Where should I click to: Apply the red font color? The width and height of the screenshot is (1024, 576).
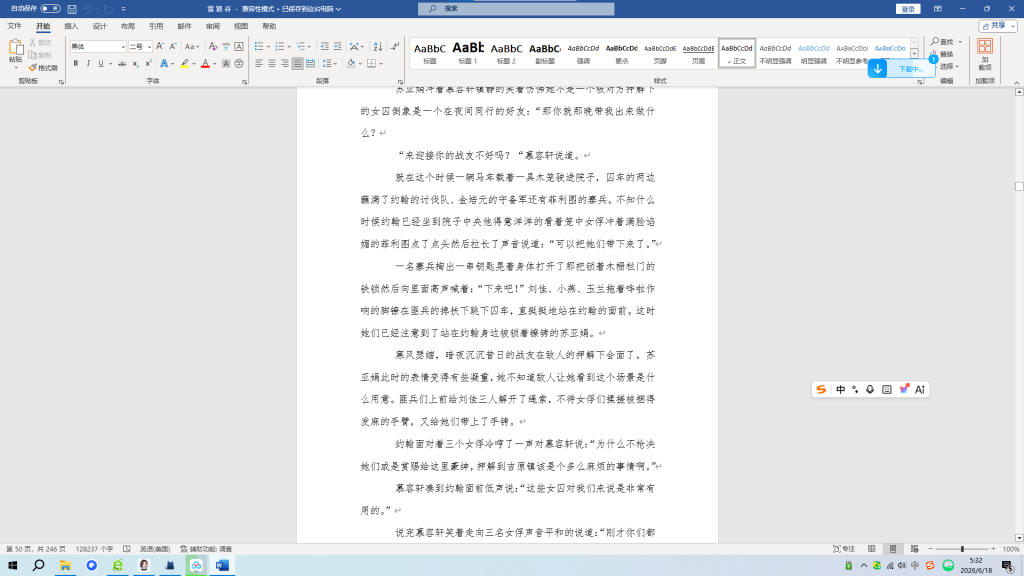[205, 63]
